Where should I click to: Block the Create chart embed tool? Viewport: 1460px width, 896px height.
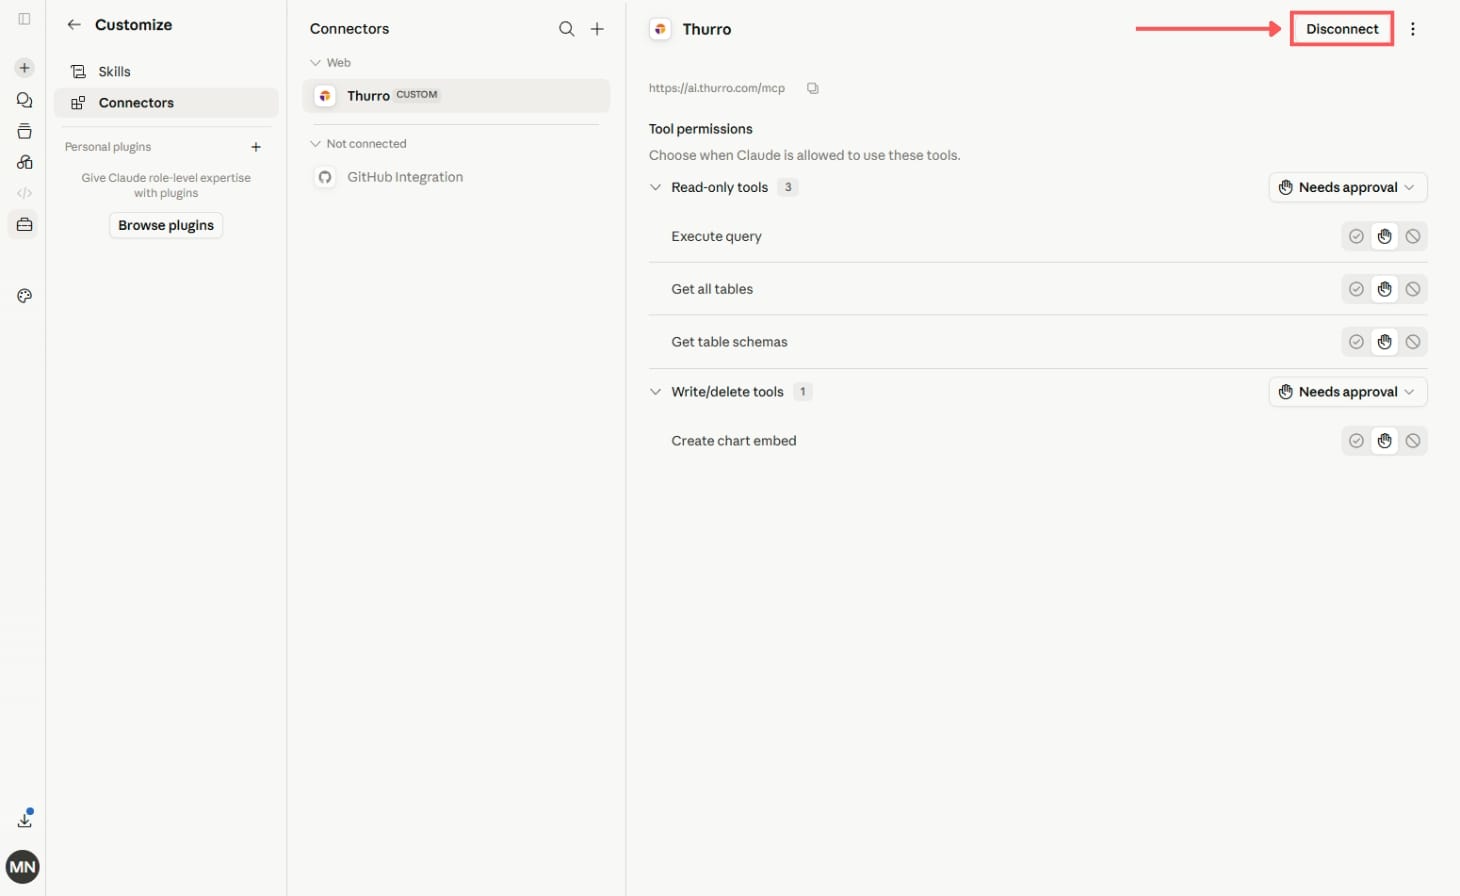[x=1413, y=441]
